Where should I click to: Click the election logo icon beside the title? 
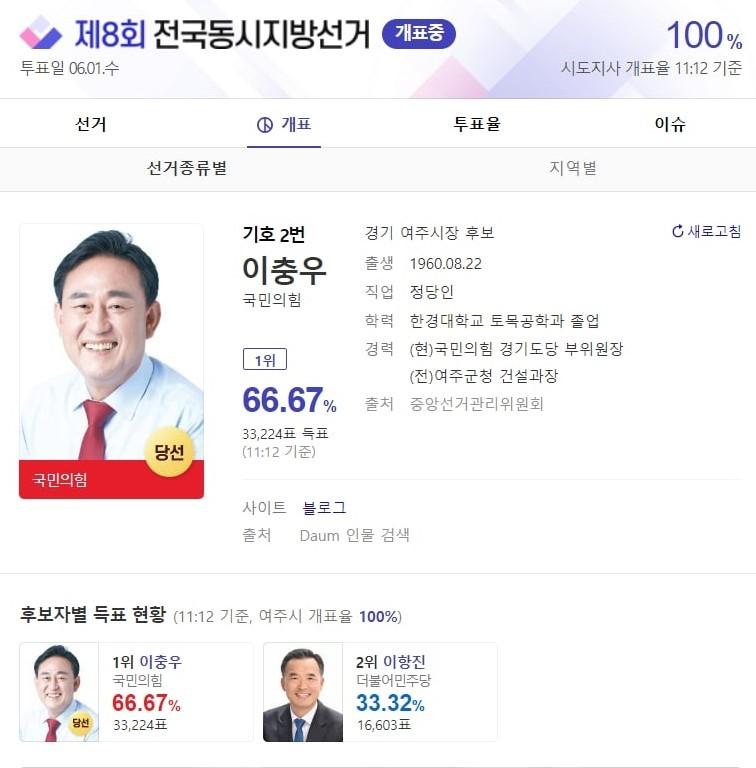(x=41, y=32)
